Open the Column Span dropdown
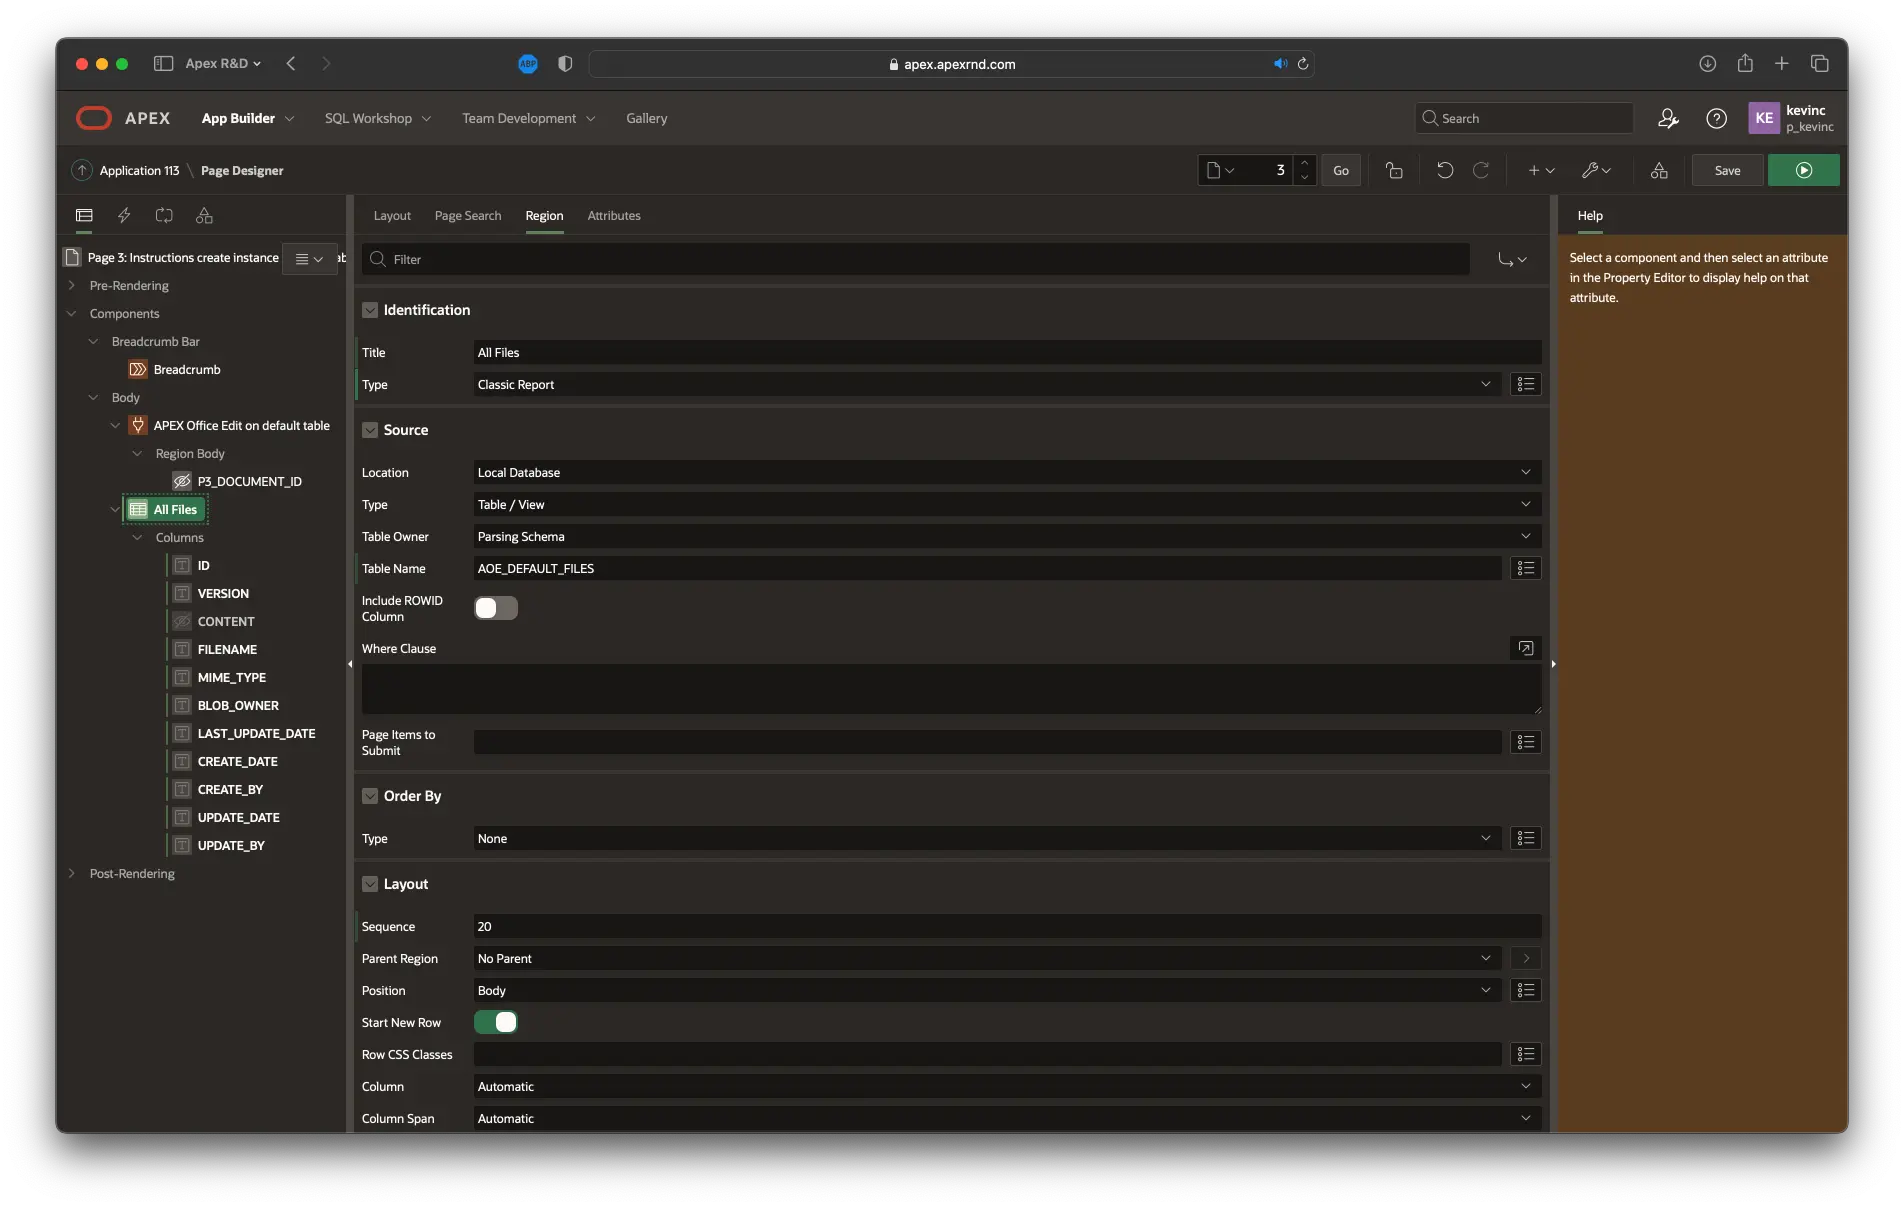This screenshot has width=1904, height=1207. tap(1007, 1118)
